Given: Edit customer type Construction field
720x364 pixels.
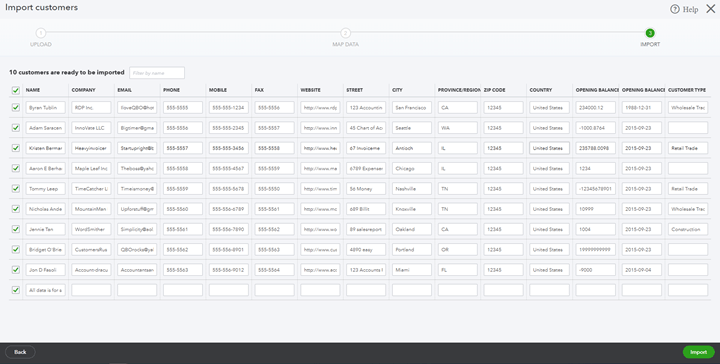Looking at the screenshot, I should click(x=688, y=229).
